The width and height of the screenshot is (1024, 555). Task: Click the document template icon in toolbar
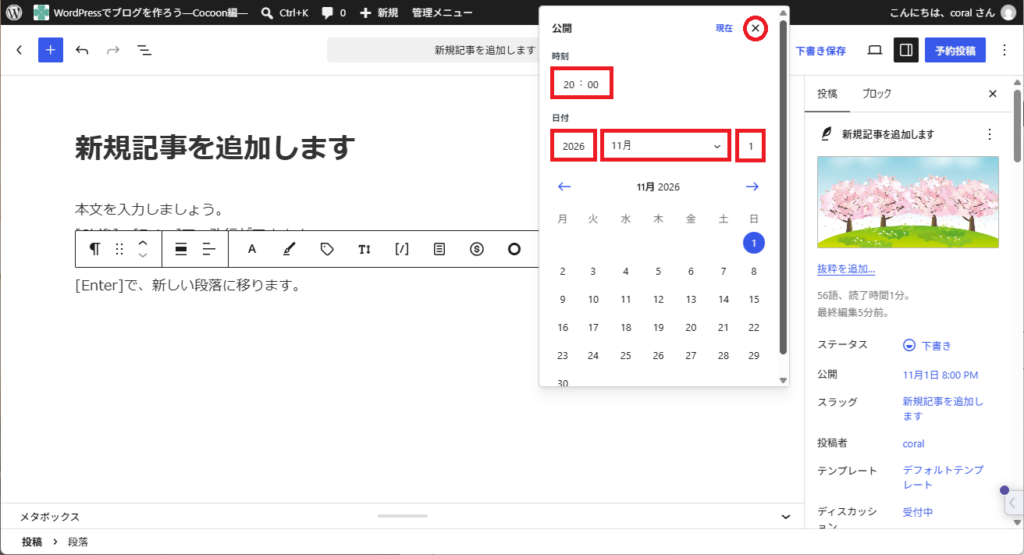coord(440,249)
